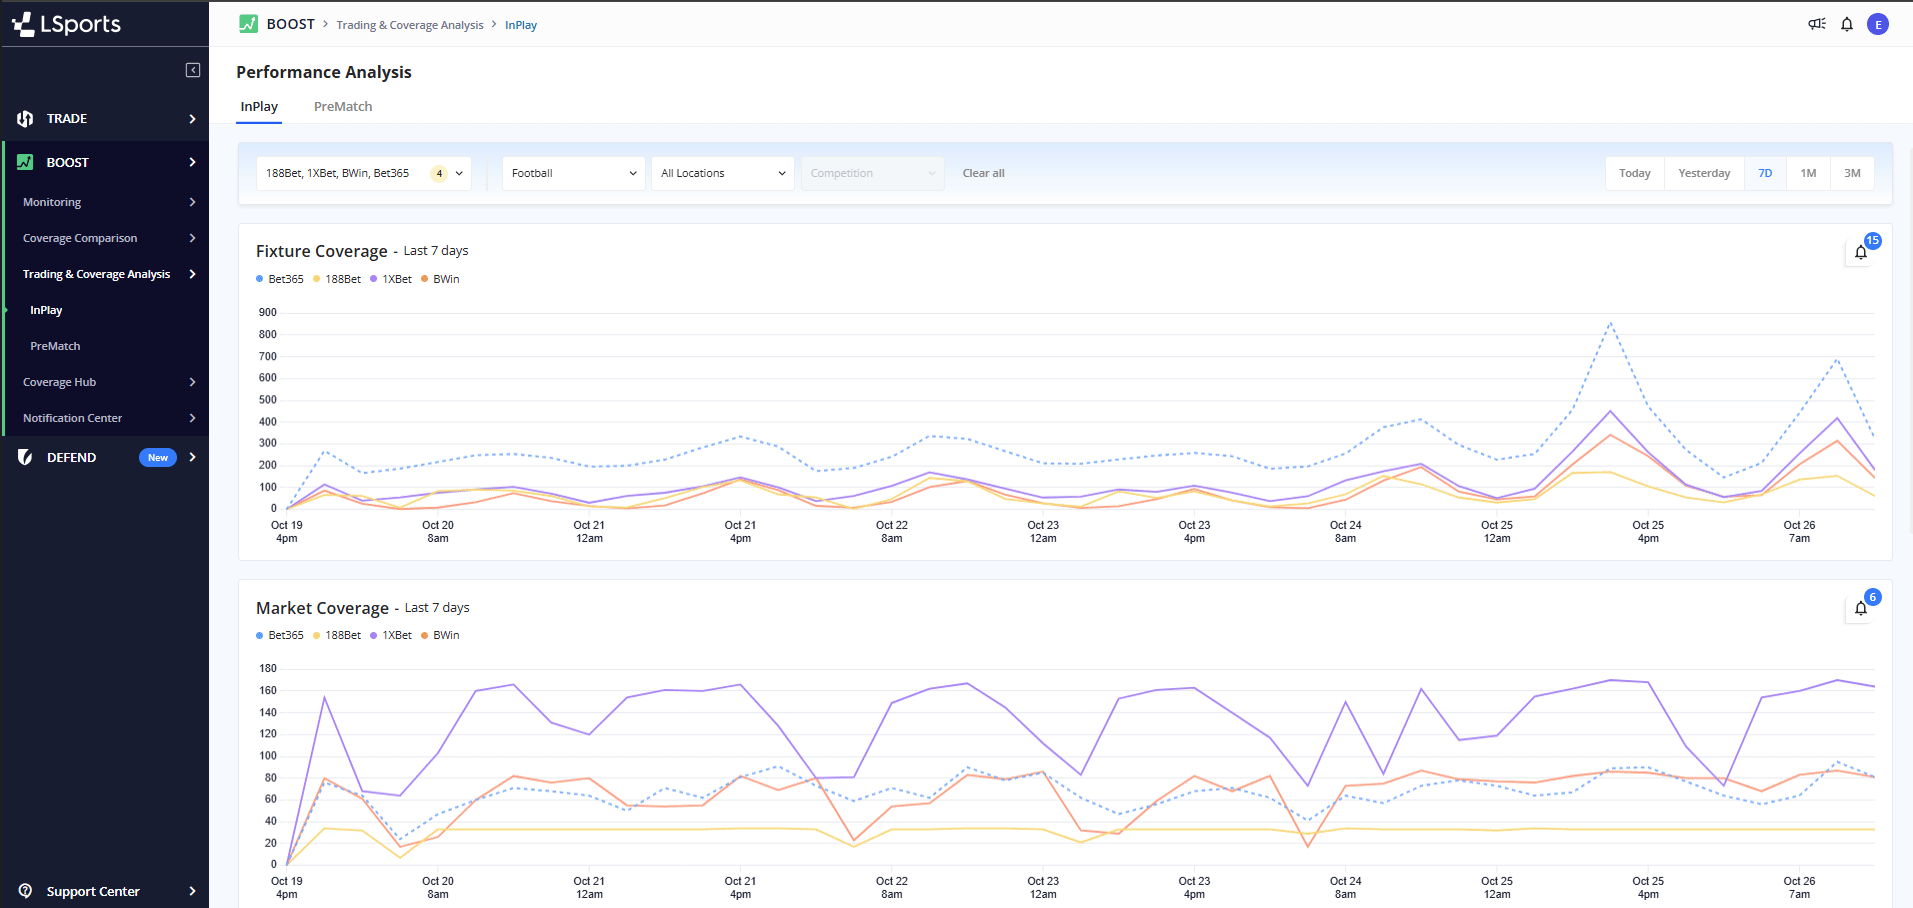Open the user avatar menu

coord(1878,24)
